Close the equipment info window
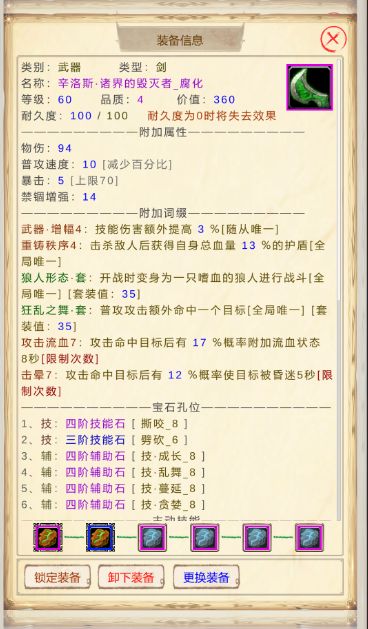 click(x=333, y=39)
